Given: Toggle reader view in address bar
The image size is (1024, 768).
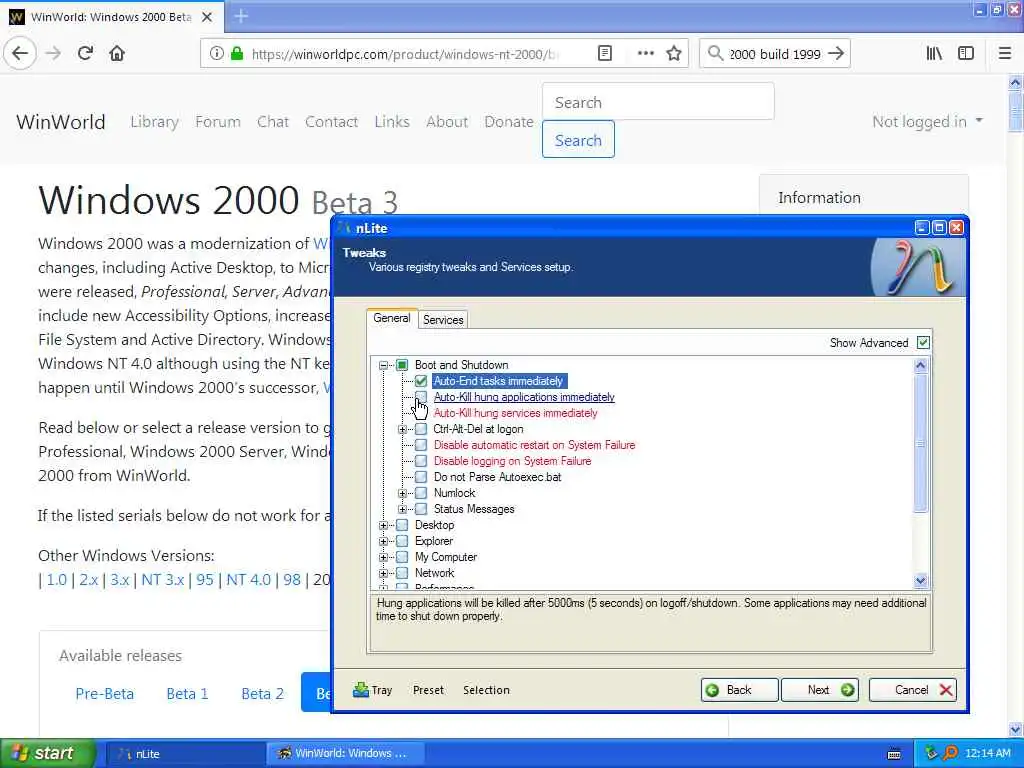Looking at the screenshot, I should pyautogui.click(x=605, y=54).
